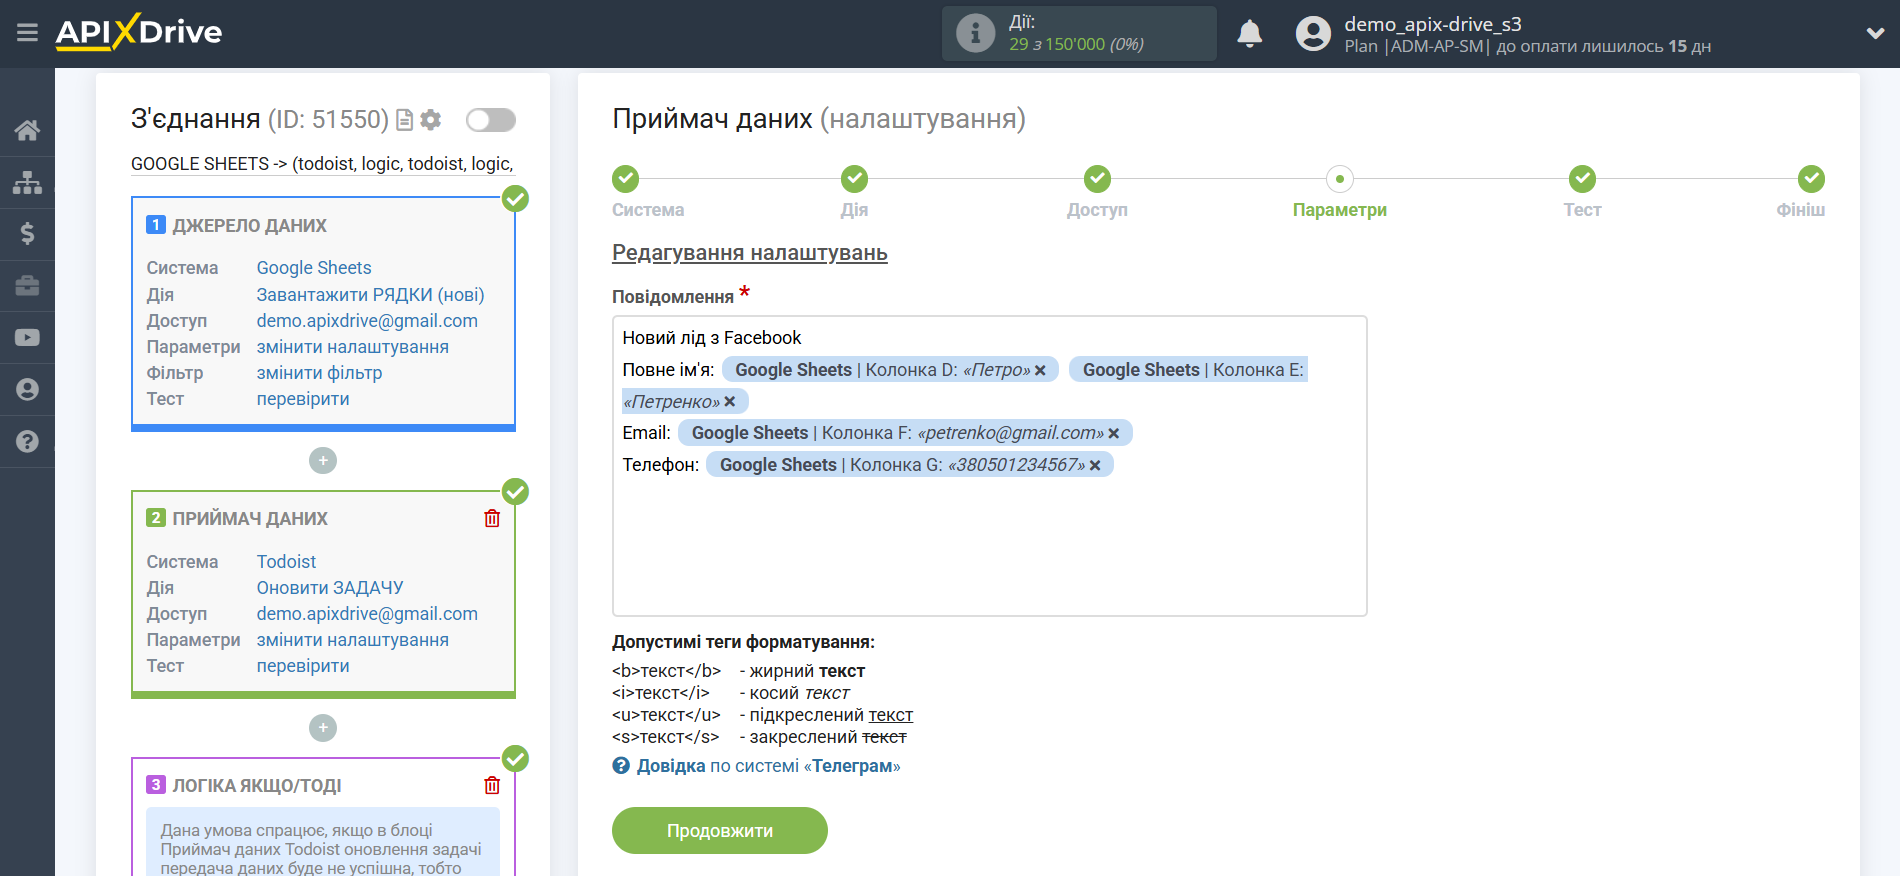Click the Дії usage counter
The width and height of the screenshot is (1900, 876).
coord(1077,33)
